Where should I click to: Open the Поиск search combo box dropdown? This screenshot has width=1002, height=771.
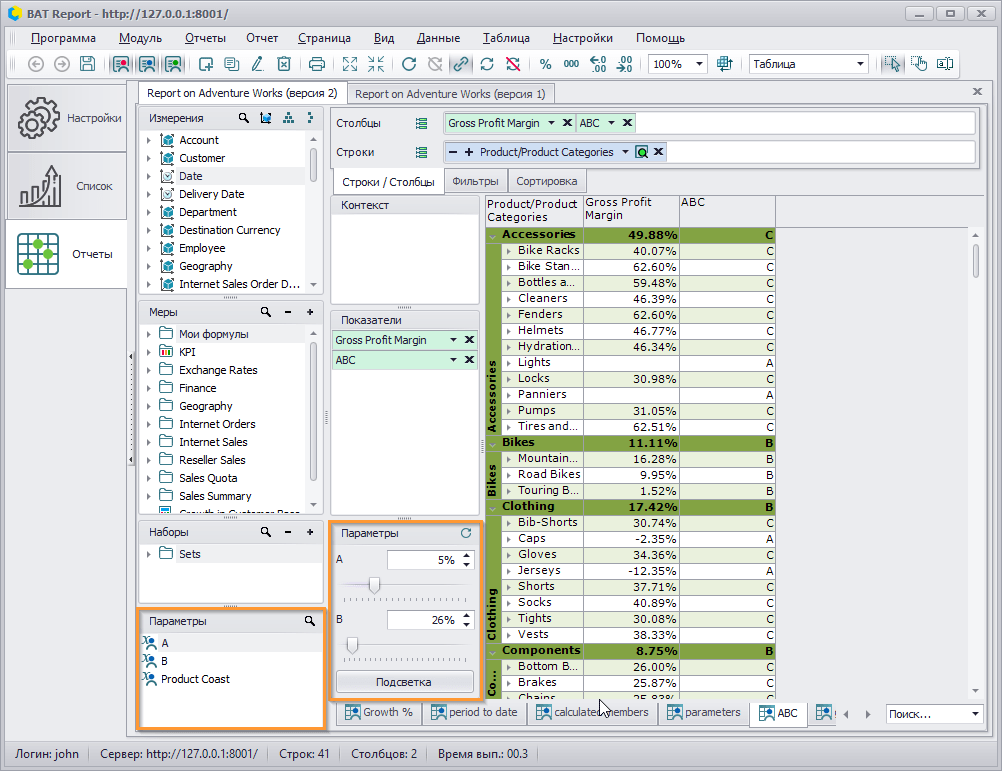point(975,714)
